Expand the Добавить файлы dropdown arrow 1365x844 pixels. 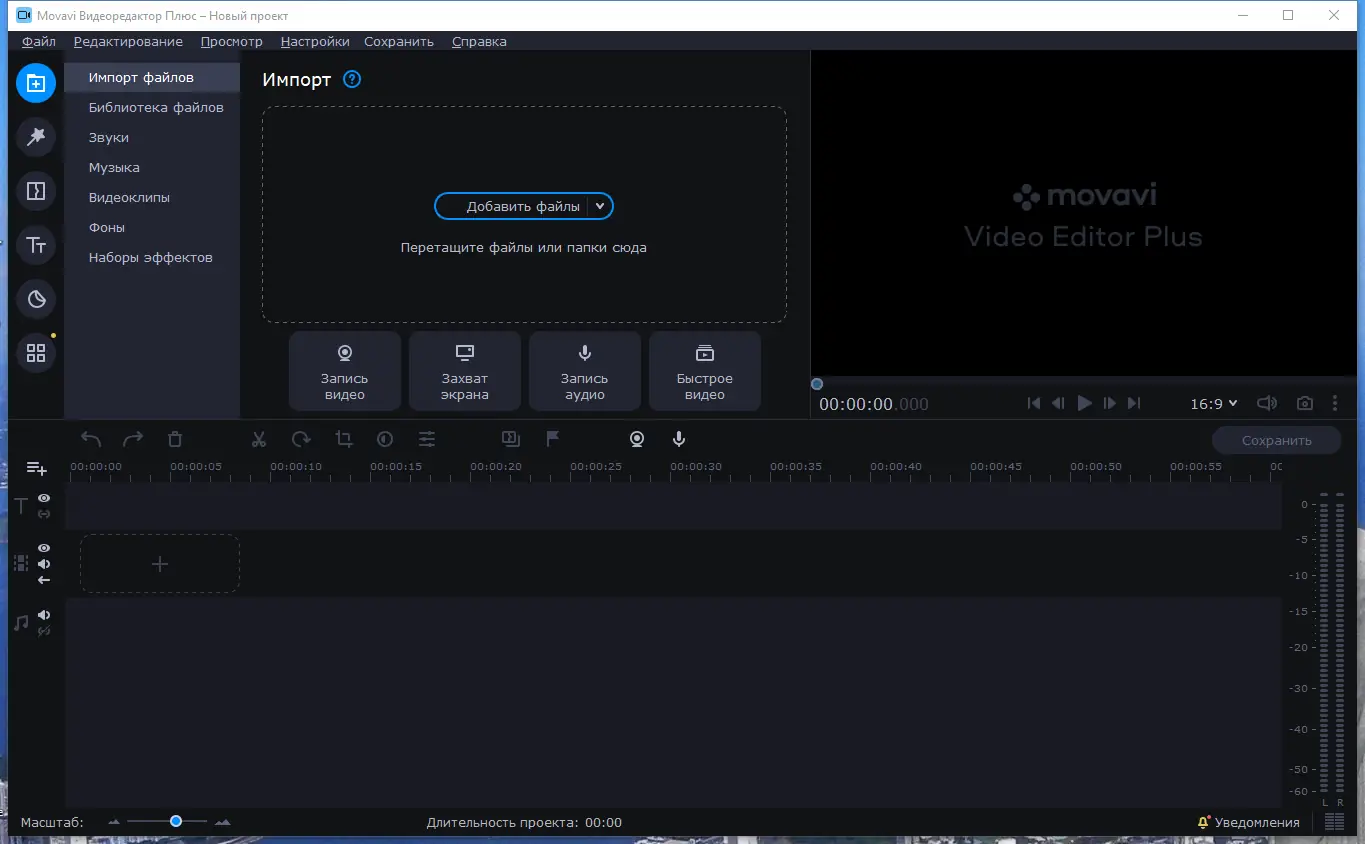click(x=600, y=206)
